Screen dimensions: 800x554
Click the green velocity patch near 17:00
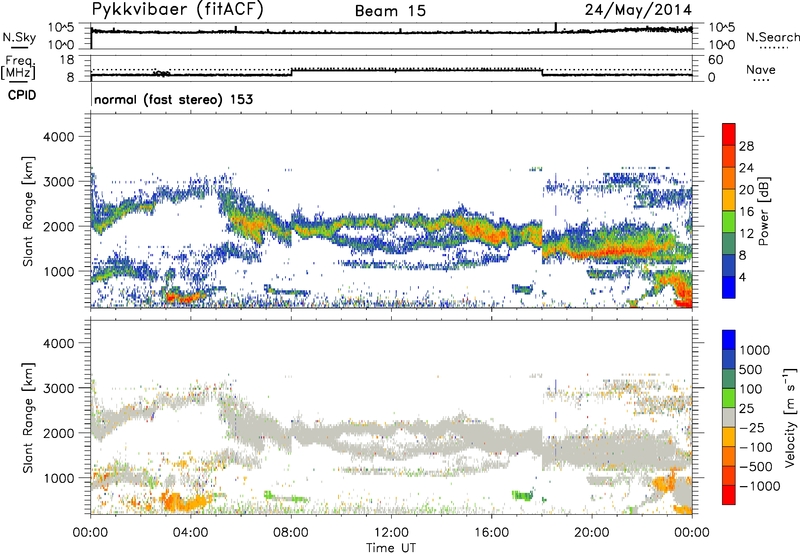522,495
